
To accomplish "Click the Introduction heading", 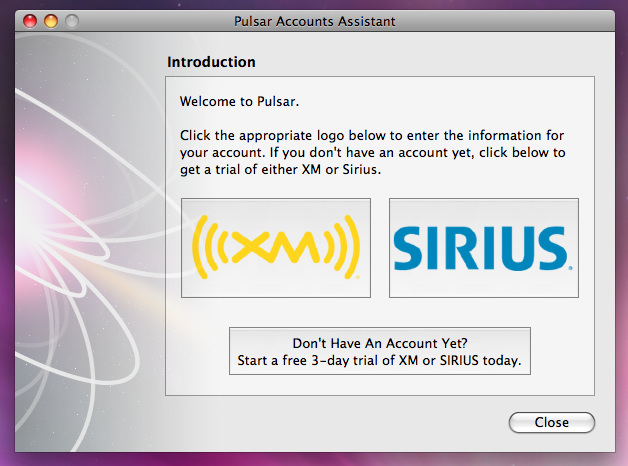I will coord(211,62).
